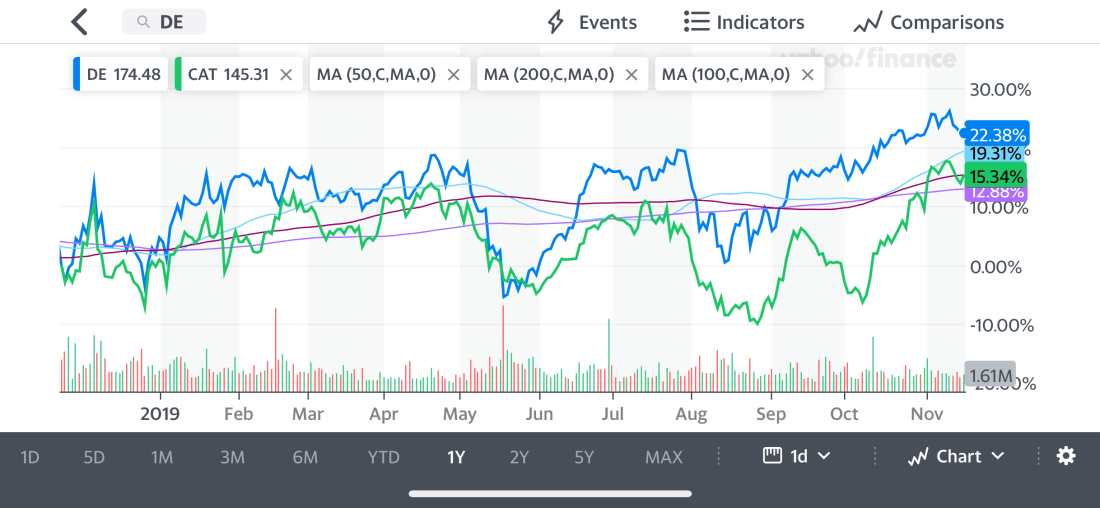1100x508 pixels.
Task: Tap the back arrow chevron
Action: click(x=80, y=22)
